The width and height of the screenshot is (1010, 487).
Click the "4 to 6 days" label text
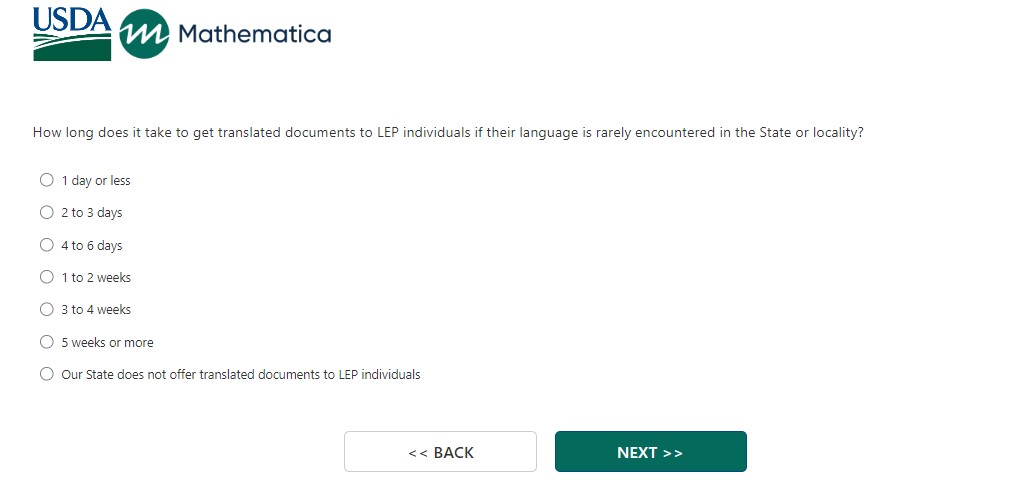coord(92,246)
